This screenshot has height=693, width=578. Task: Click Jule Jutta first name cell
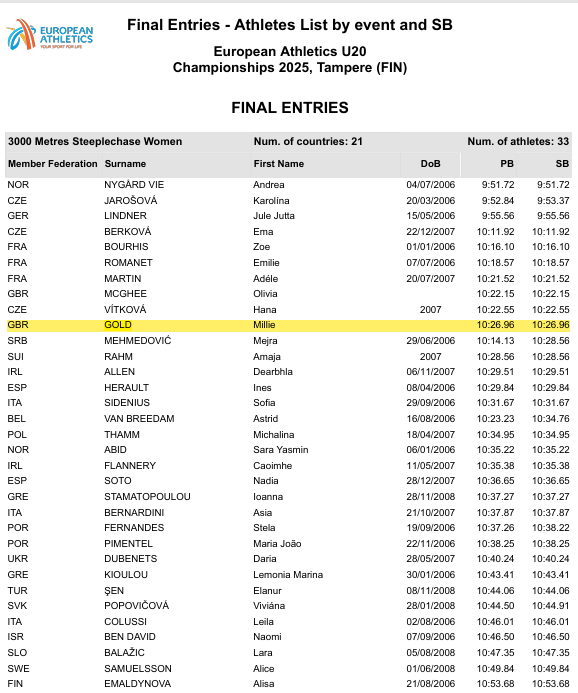274,216
